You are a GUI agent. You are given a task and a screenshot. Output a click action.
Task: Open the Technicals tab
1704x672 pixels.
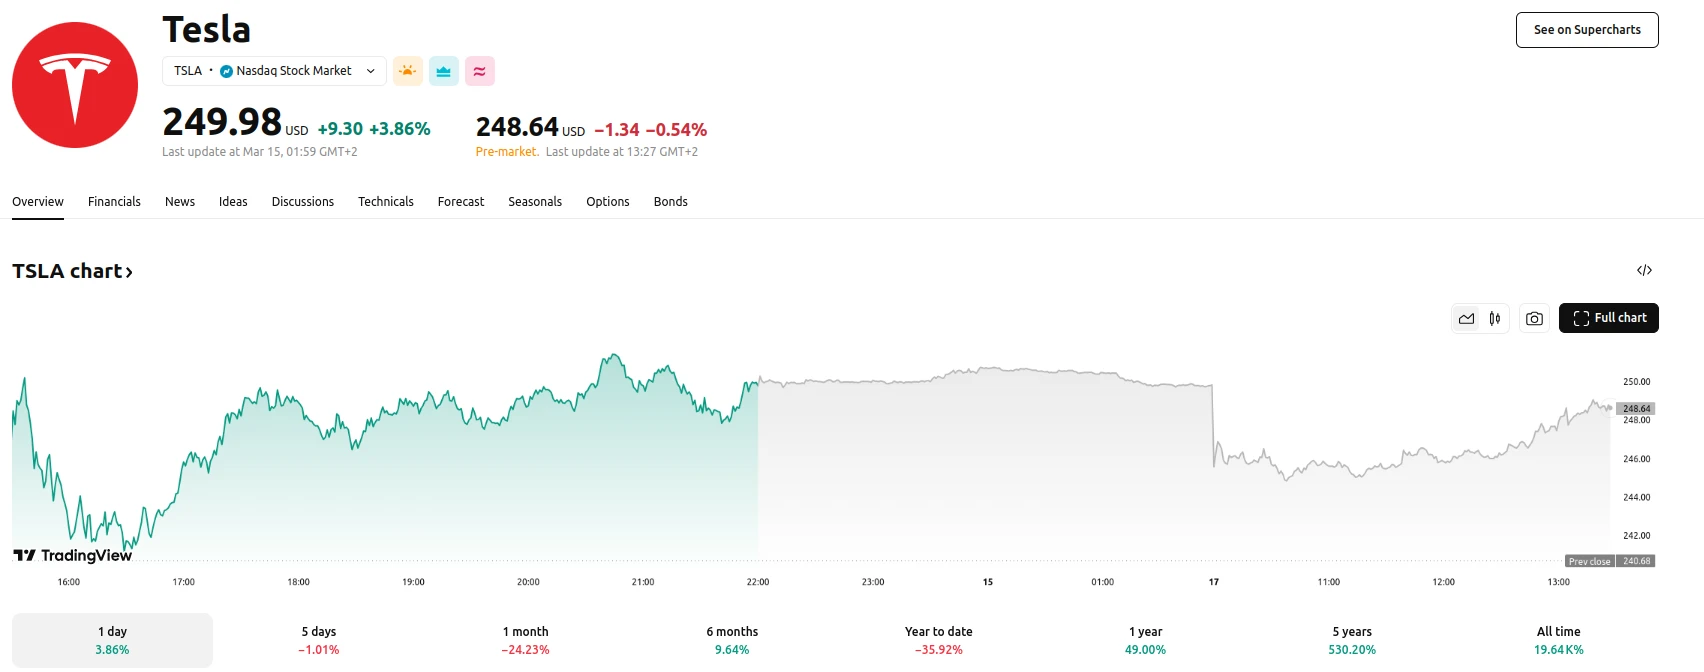385,201
